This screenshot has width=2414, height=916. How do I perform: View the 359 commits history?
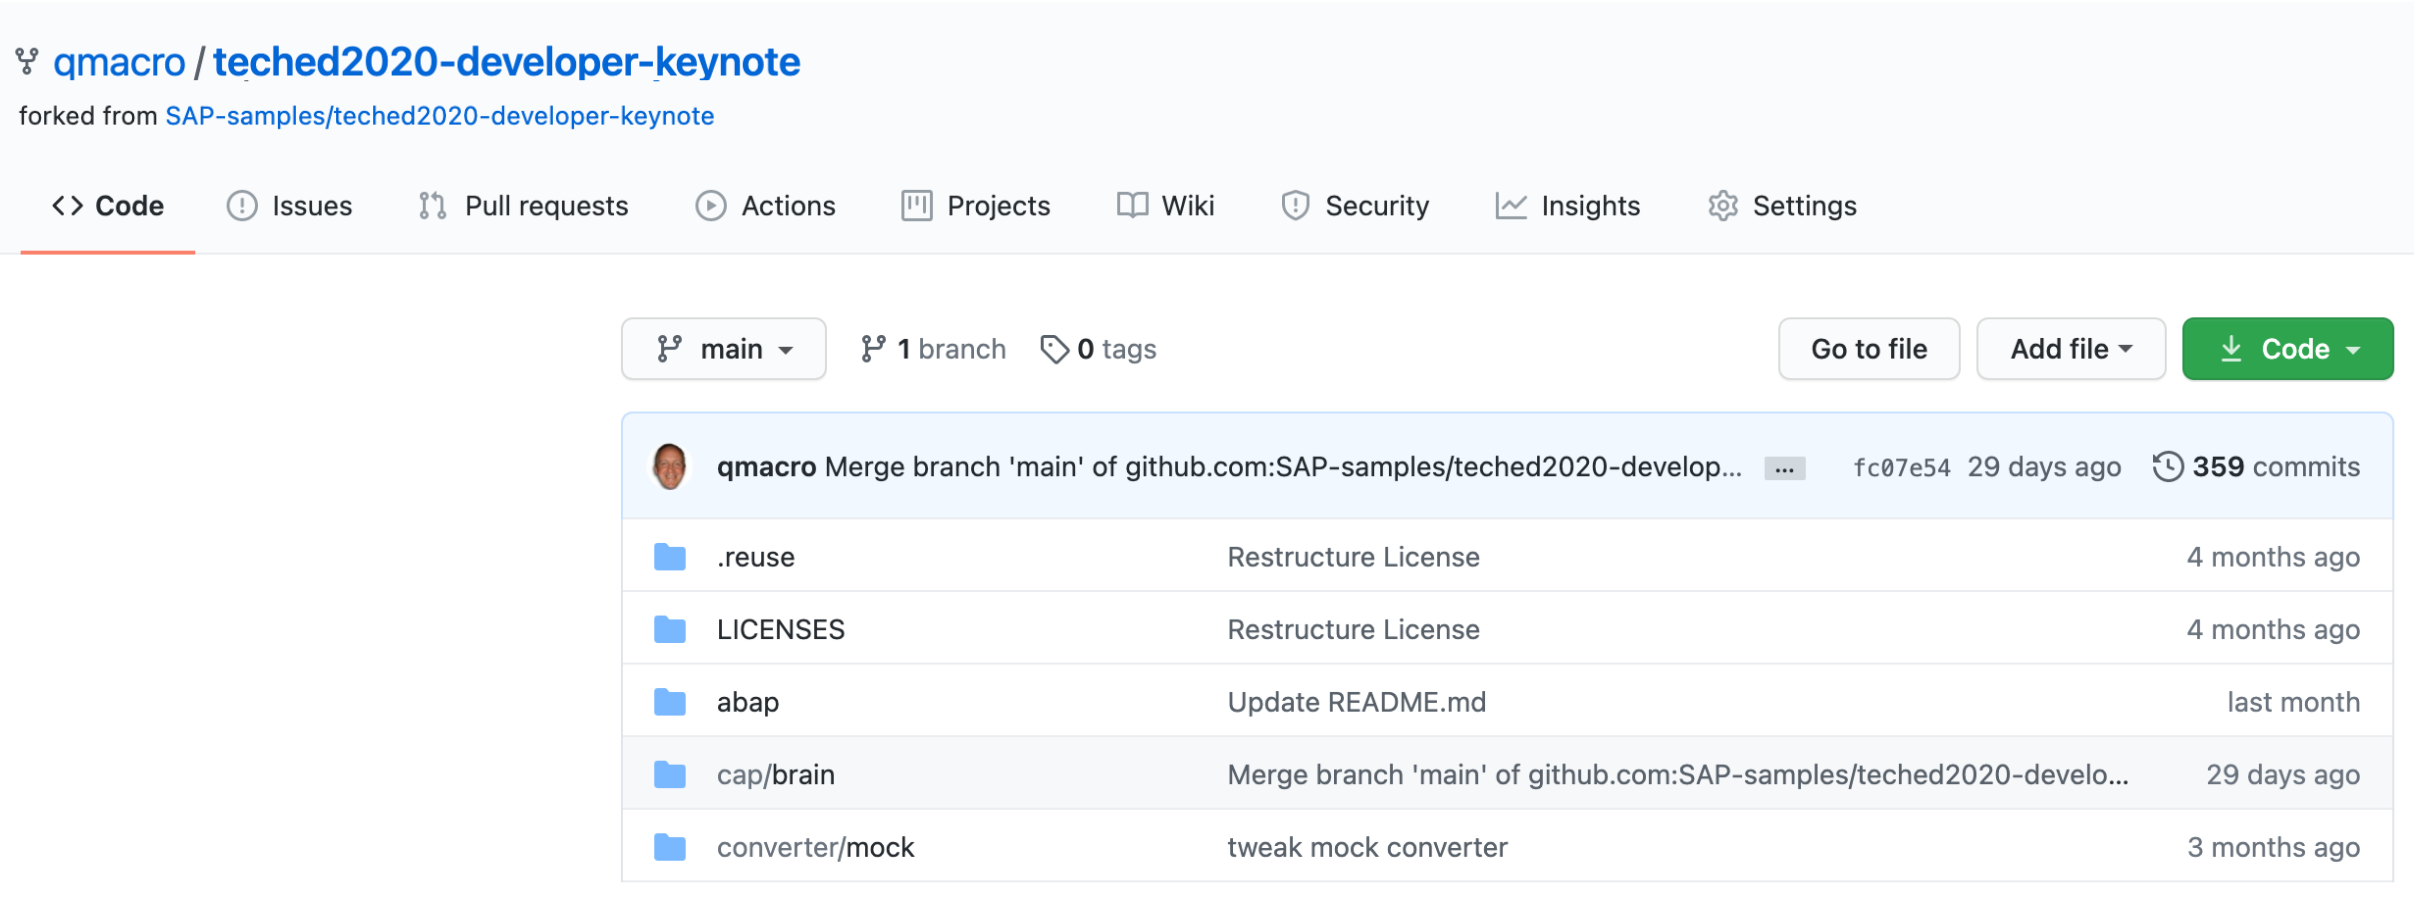2256,467
